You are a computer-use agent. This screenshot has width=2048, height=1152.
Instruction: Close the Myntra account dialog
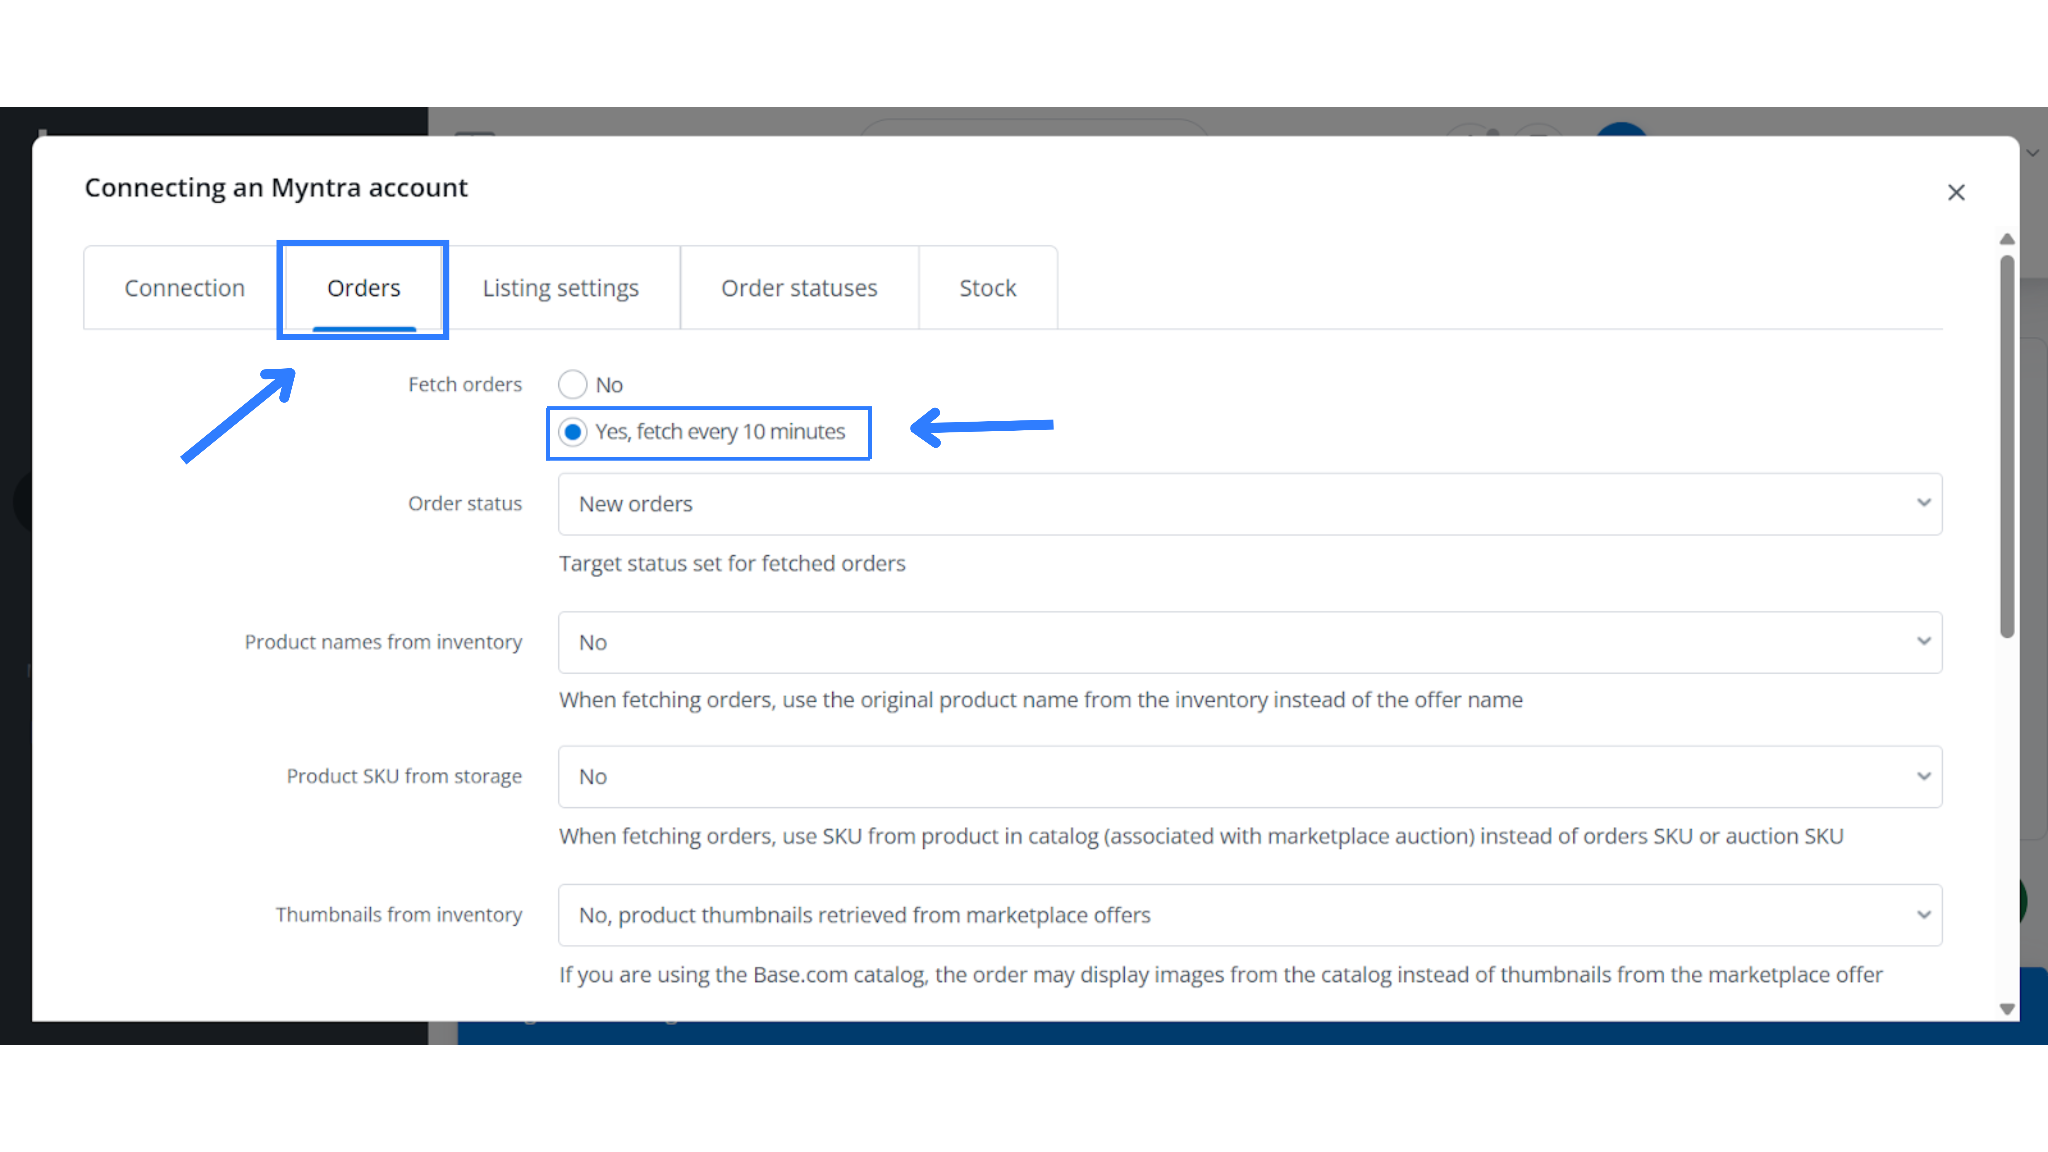pyautogui.click(x=1956, y=192)
